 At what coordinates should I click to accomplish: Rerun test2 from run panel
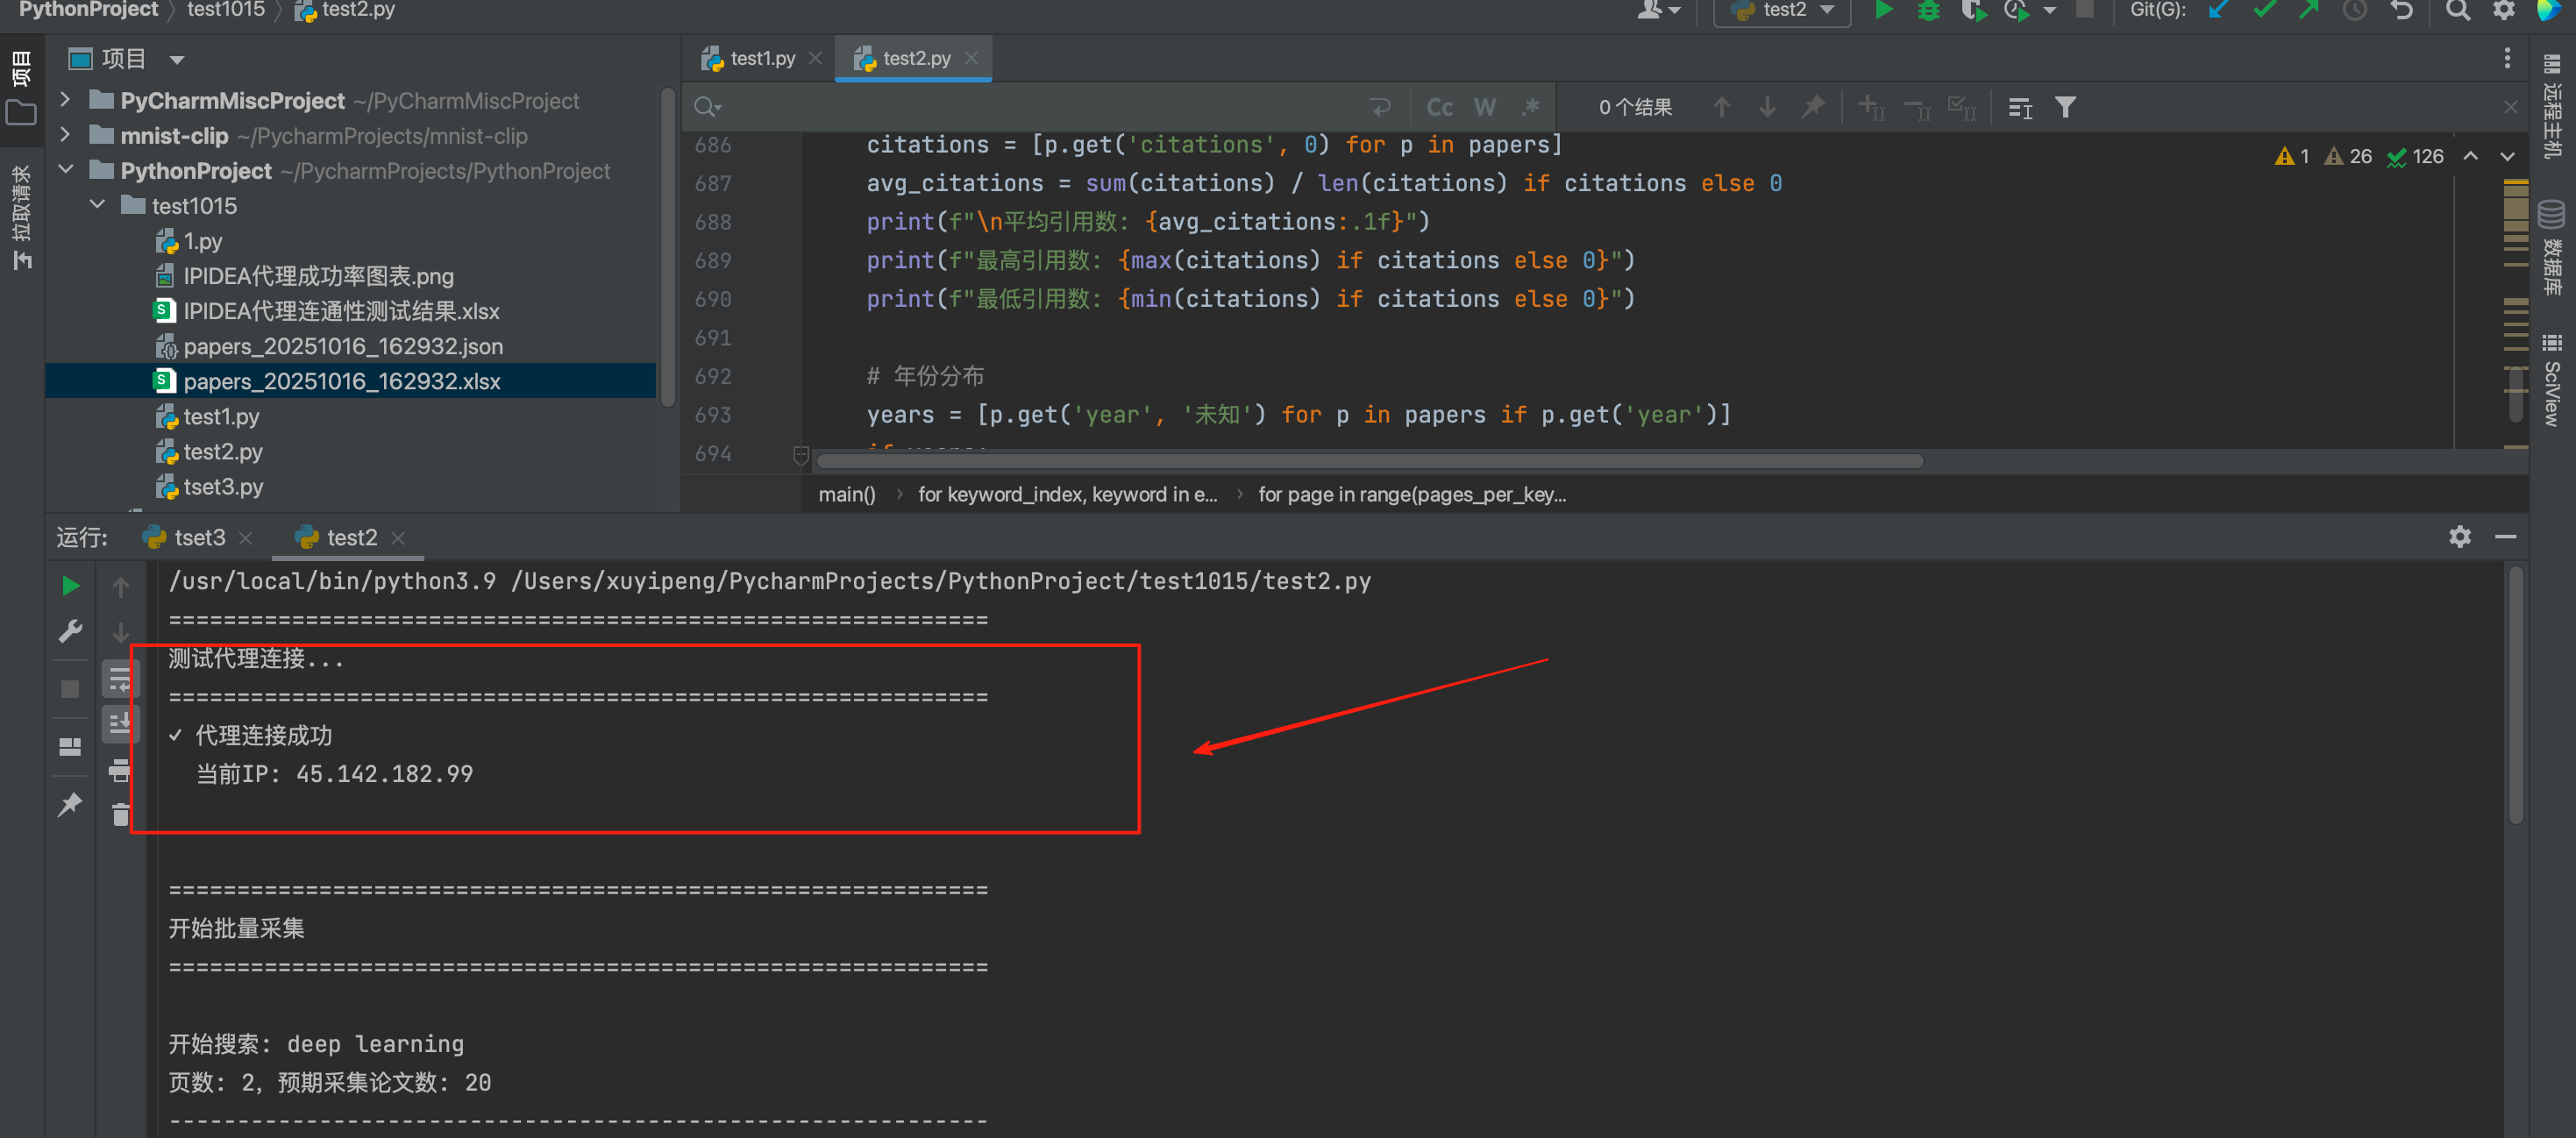(70, 586)
